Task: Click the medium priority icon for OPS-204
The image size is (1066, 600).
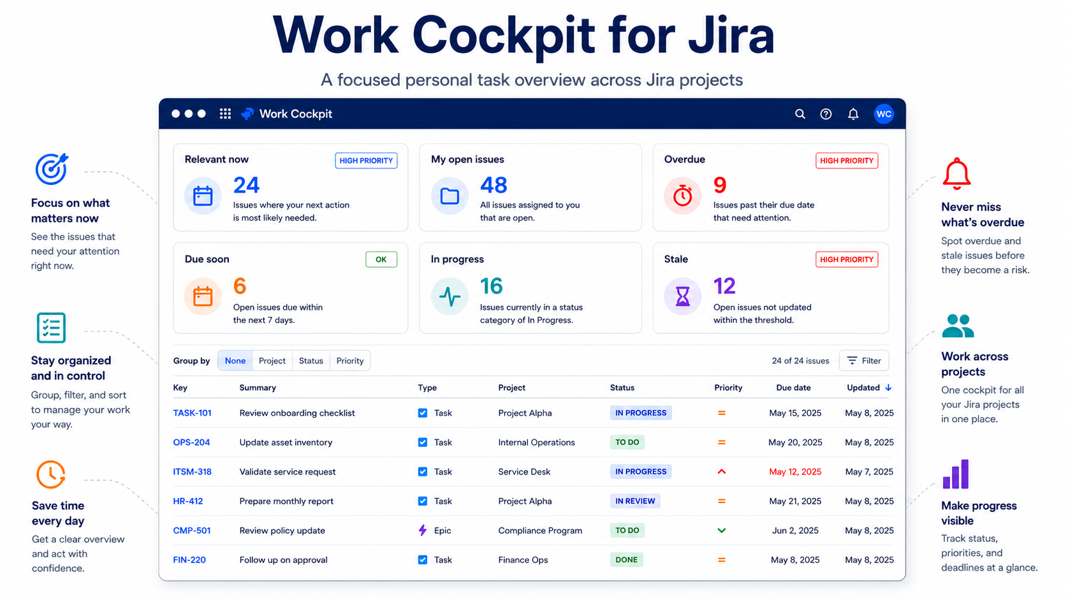Action: pos(721,442)
